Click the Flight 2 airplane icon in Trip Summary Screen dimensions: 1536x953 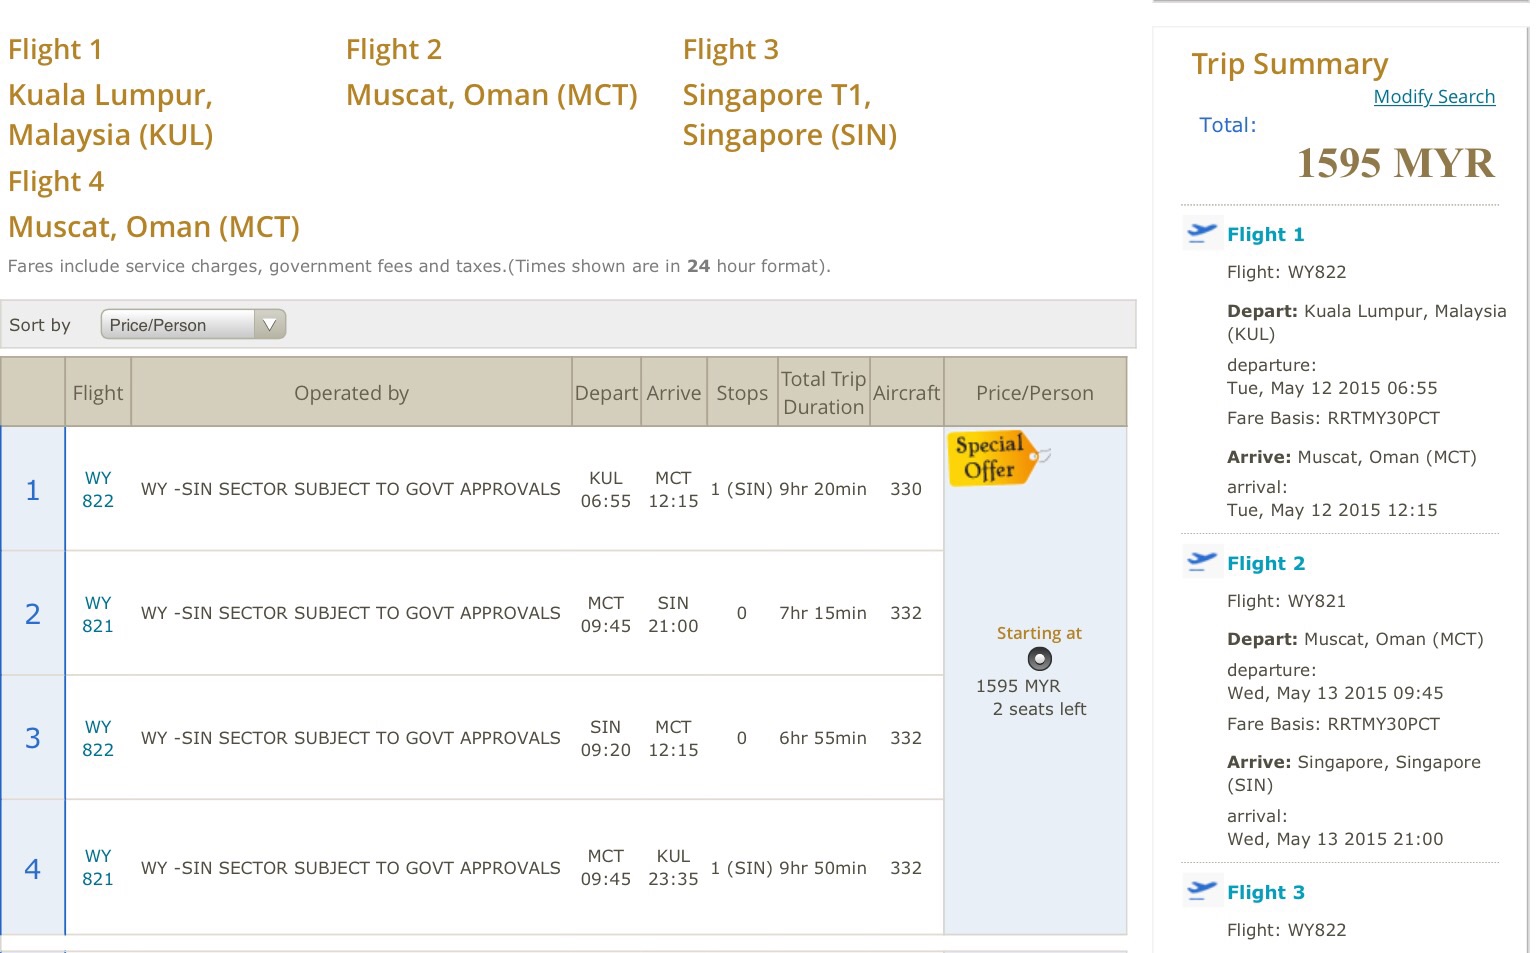click(1201, 562)
